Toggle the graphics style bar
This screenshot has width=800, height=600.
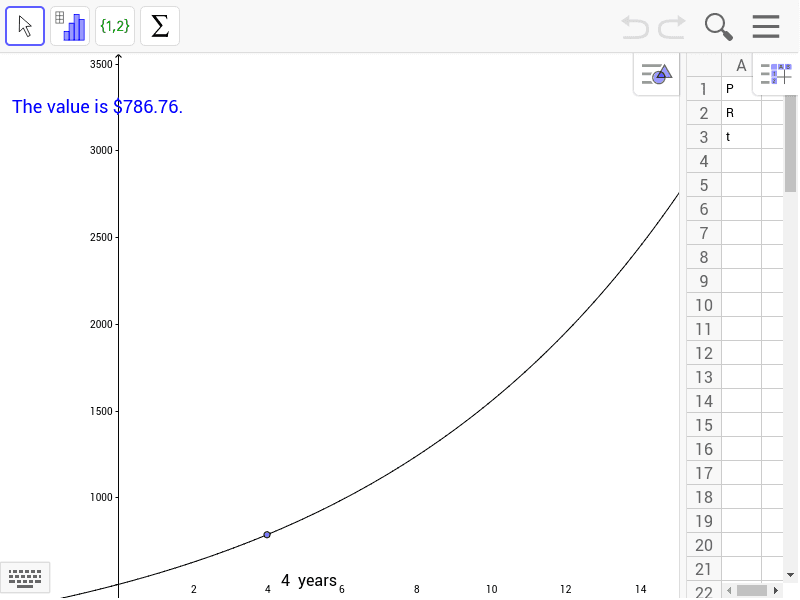[656, 74]
